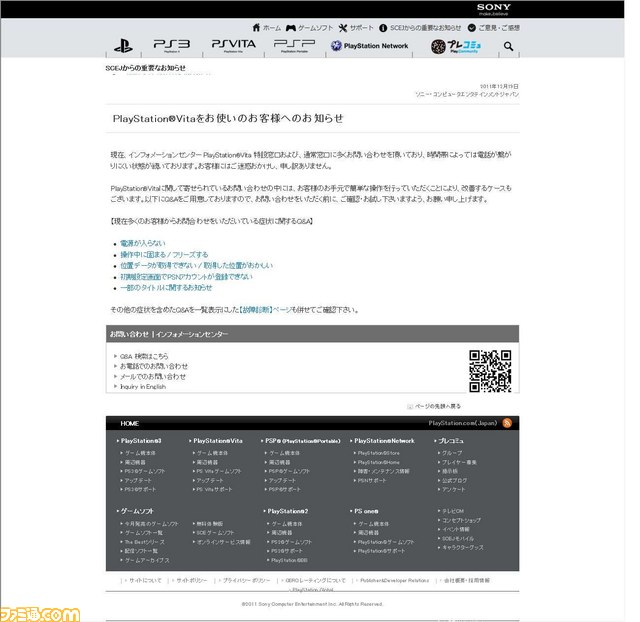Open the イベント情報 footer link
Screen dimensions: 640x622
[456, 529]
